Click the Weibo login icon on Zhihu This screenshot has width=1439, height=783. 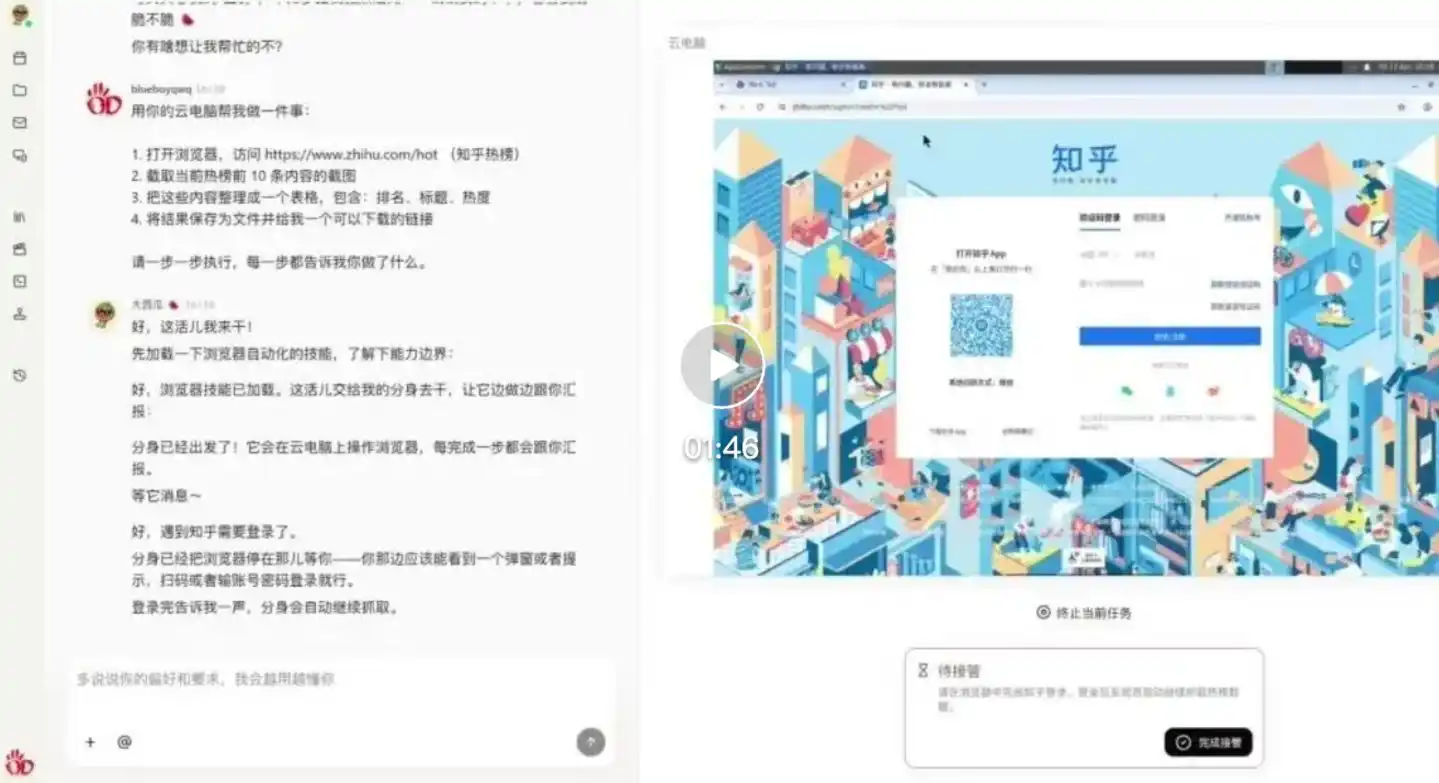[x=1213, y=391]
